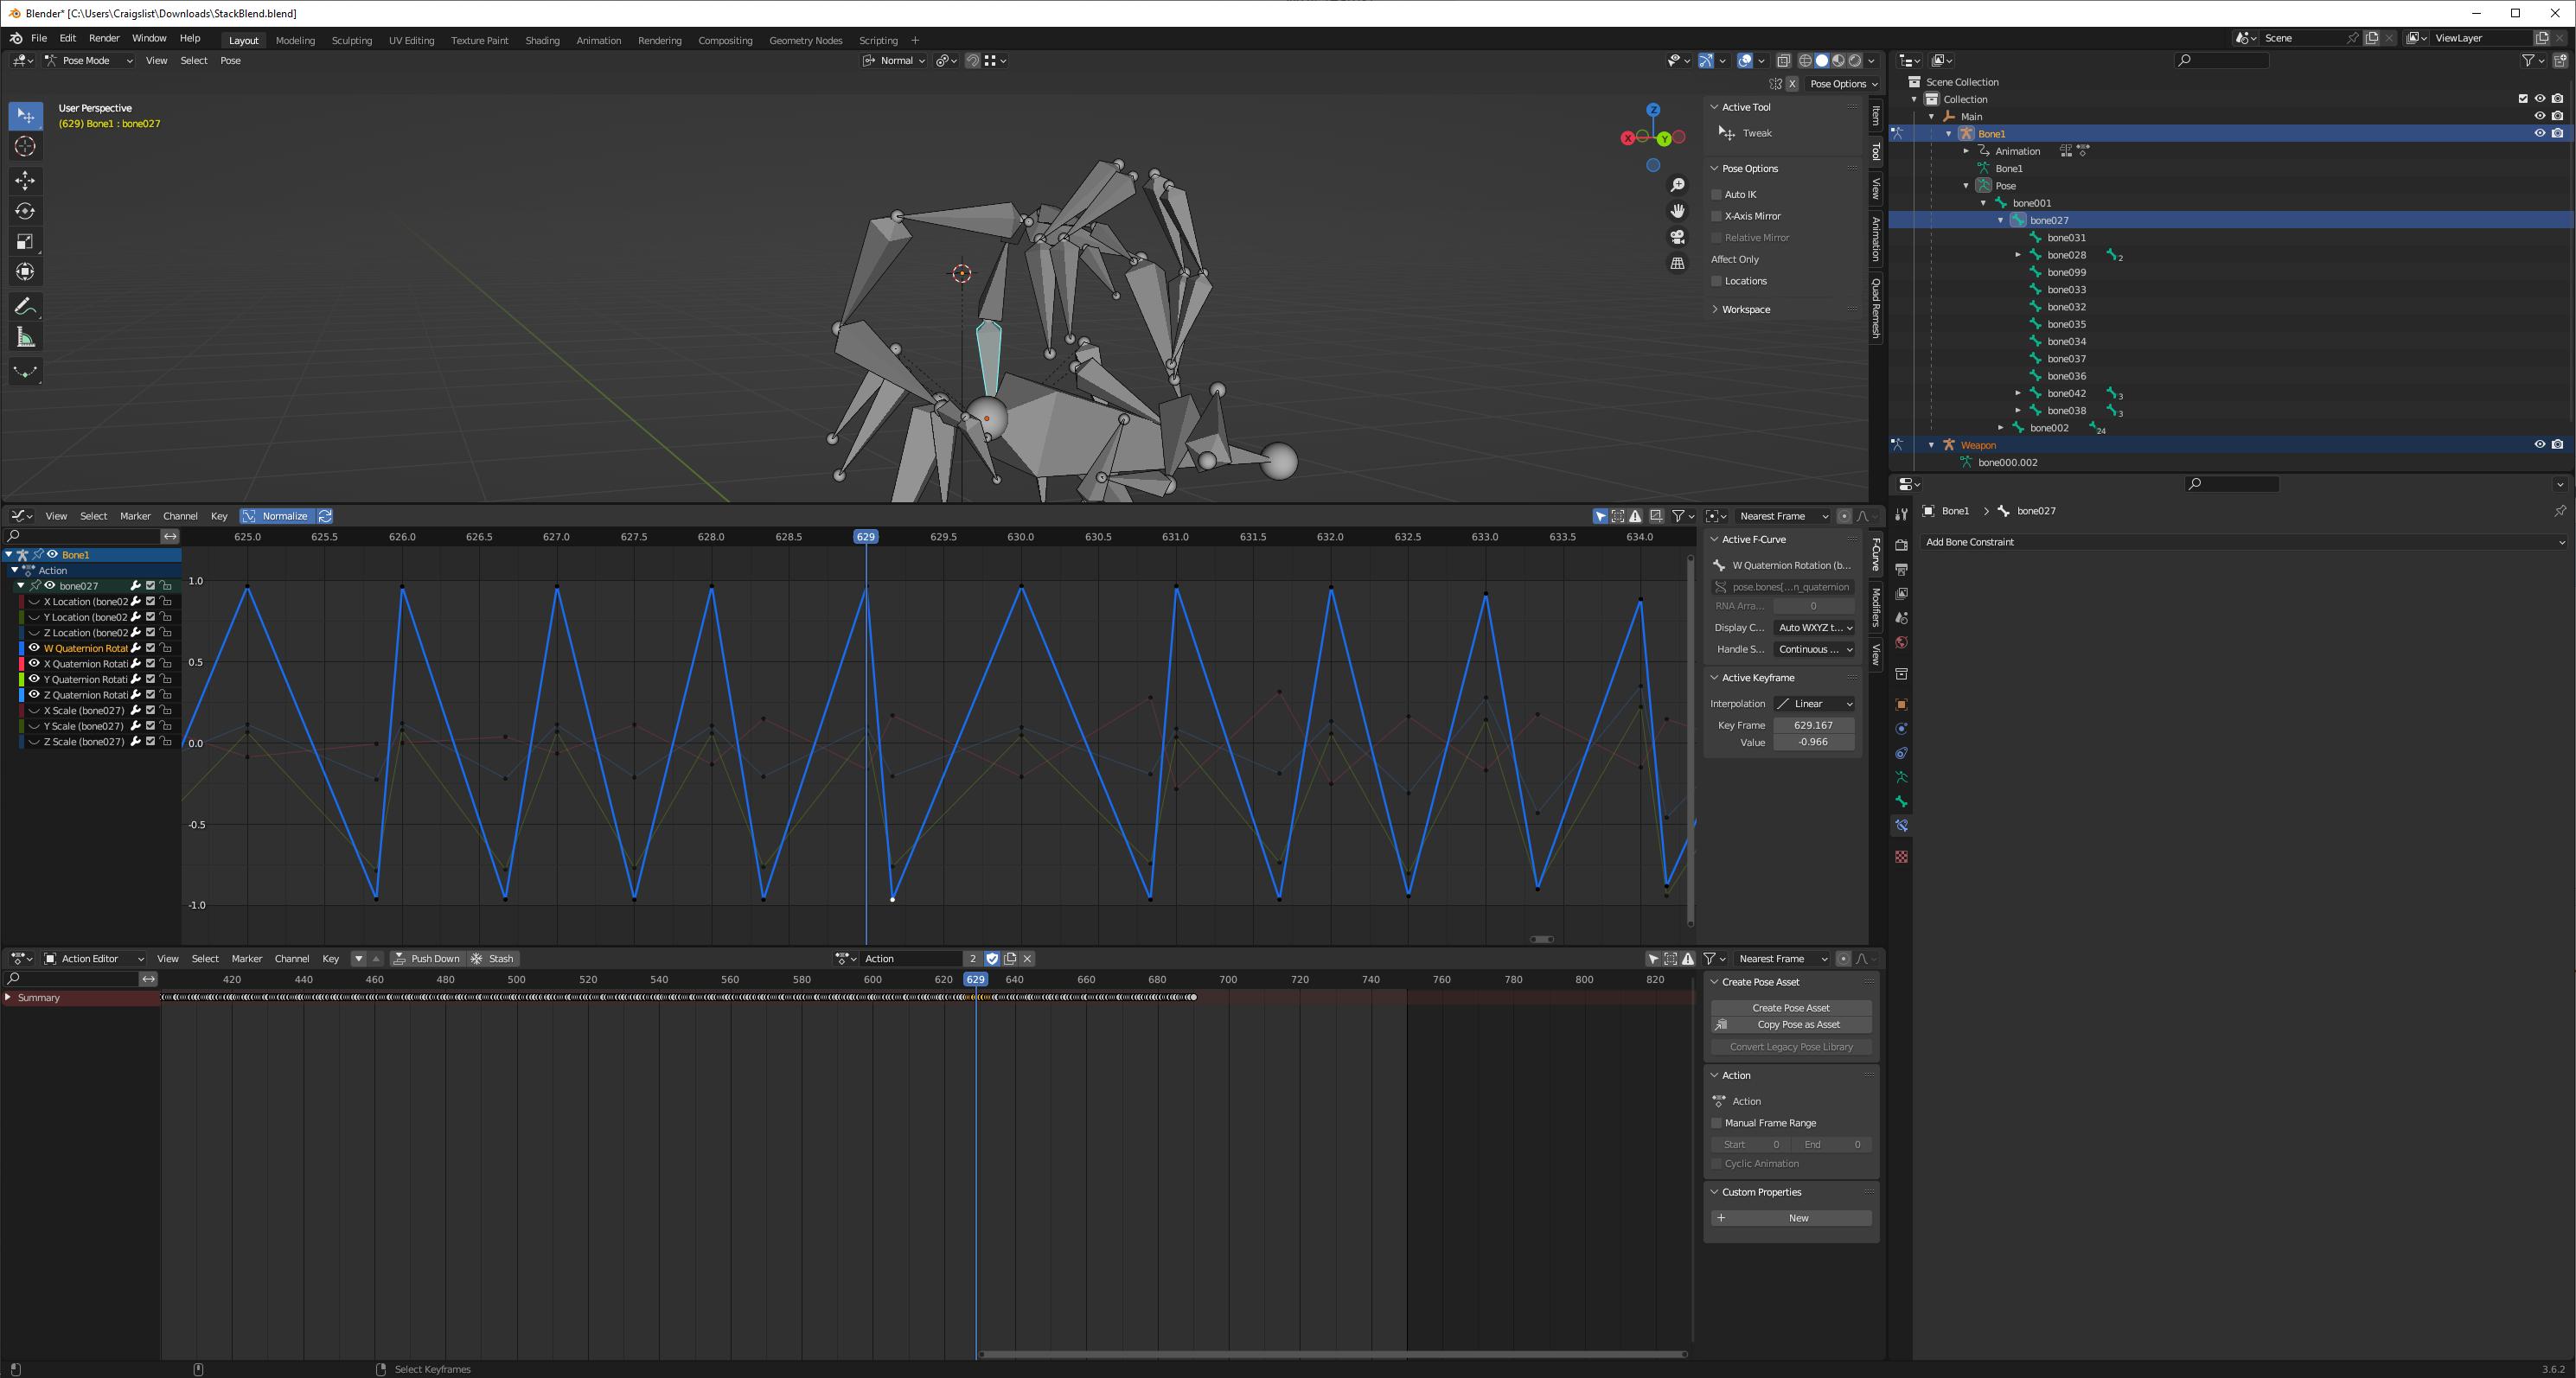Open the Interpolation dropdown in Active Keyframe
This screenshot has width=2576, height=1378.
tap(1812, 704)
